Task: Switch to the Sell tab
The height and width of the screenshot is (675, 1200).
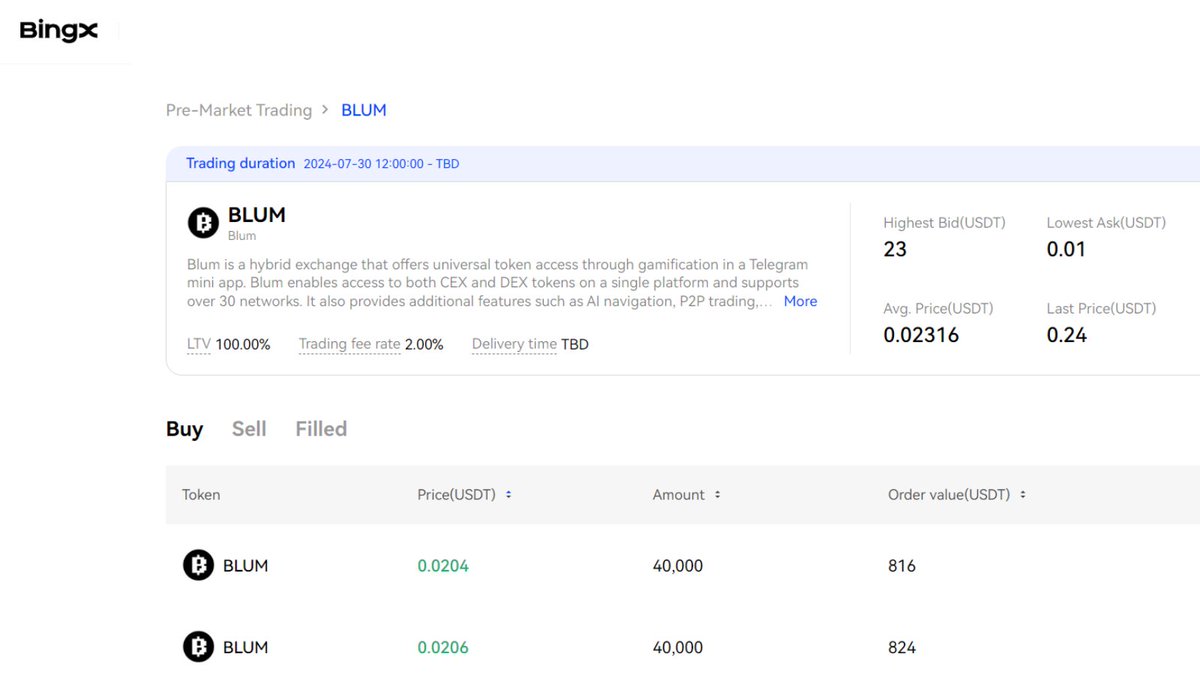Action: coord(249,429)
